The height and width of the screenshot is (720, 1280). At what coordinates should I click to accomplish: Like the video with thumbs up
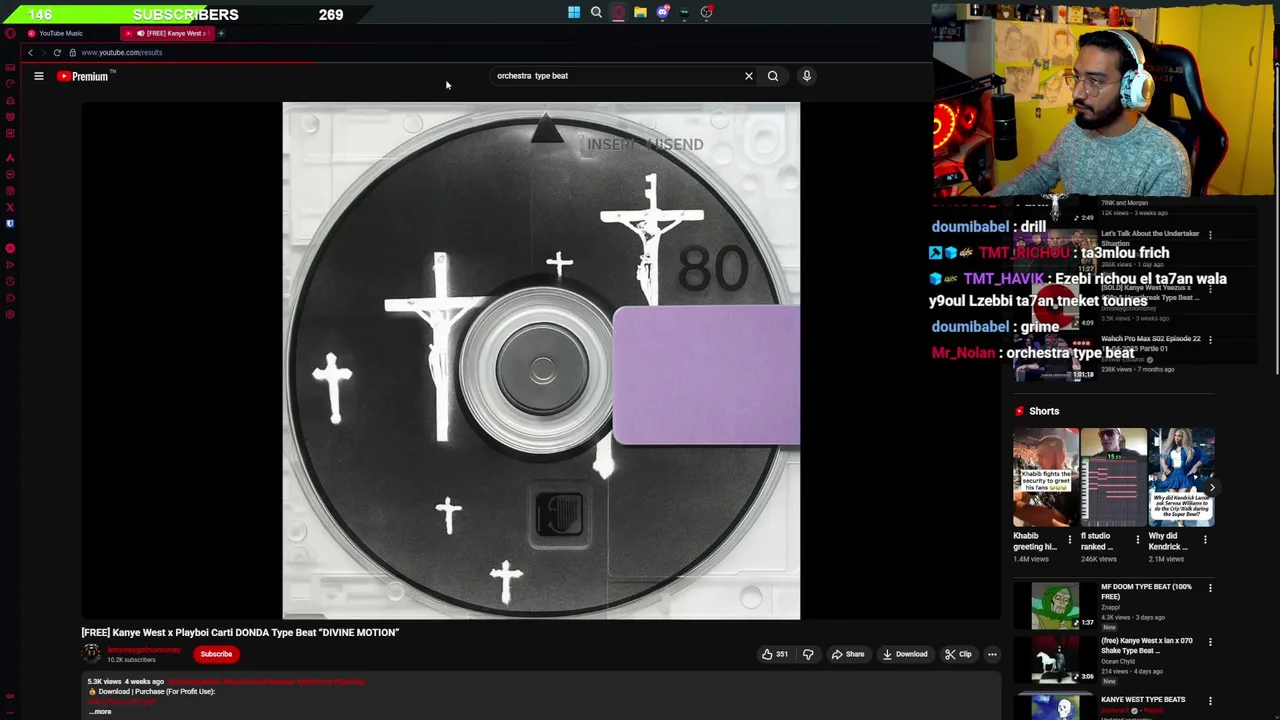tap(774, 654)
